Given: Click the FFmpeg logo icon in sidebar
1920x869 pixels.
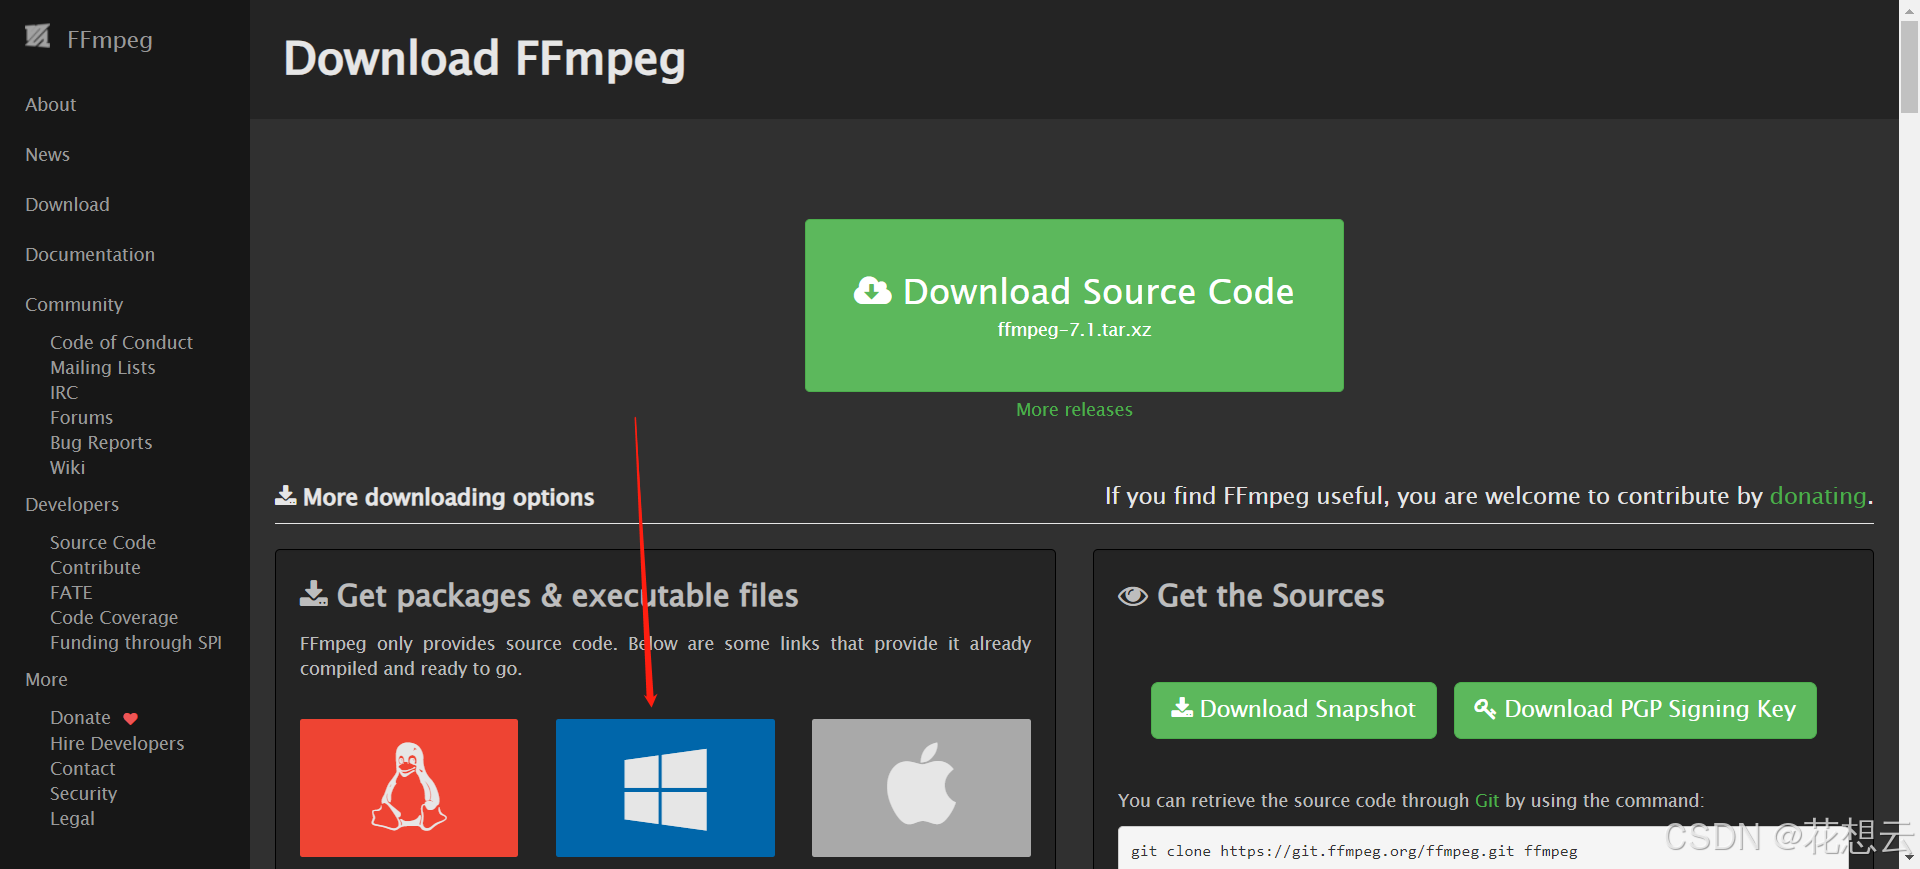Looking at the screenshot, I should (x=38, y=37).
